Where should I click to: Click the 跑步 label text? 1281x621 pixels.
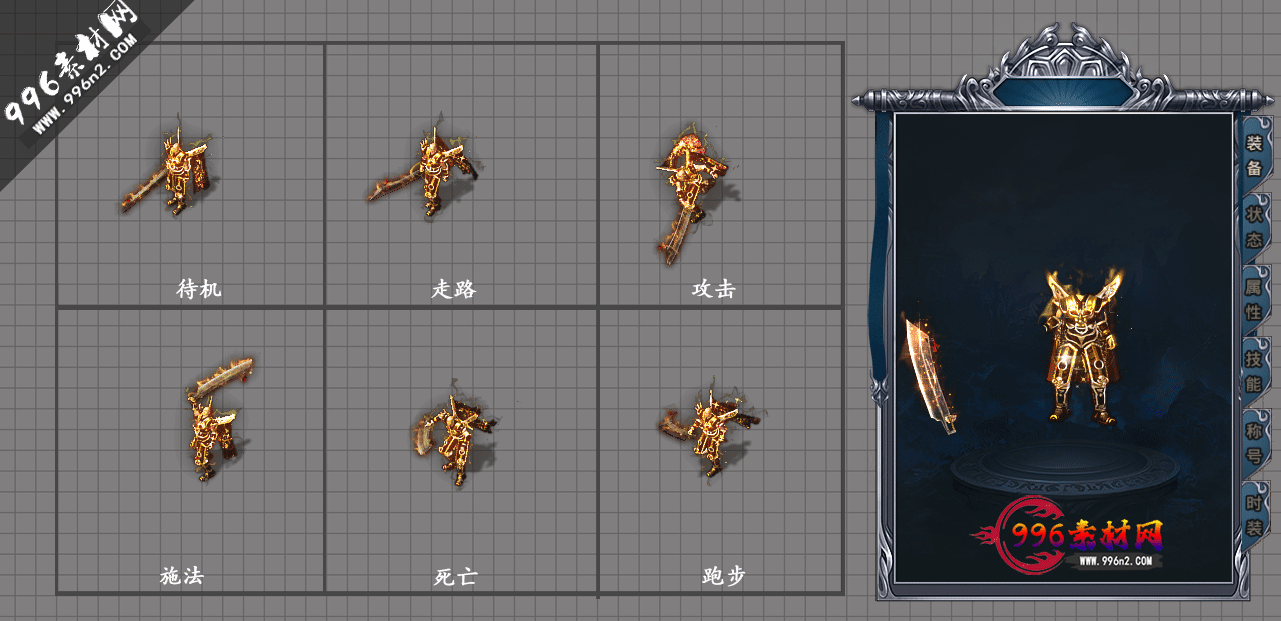(x=723, y=577)
